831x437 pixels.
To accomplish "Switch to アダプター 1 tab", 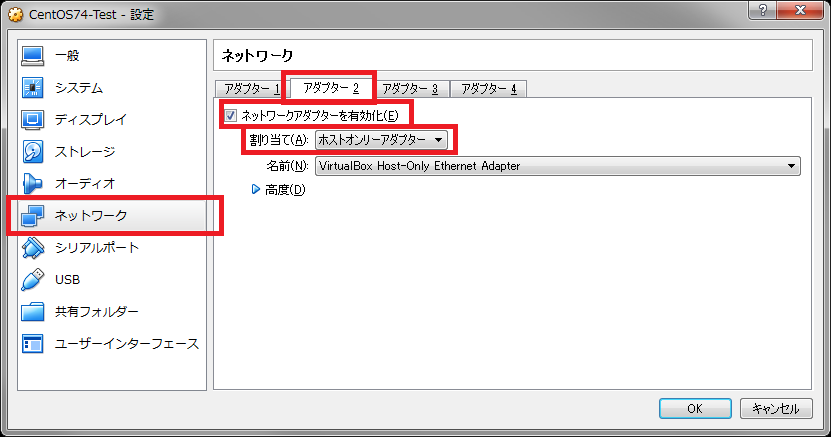I will pos(252,88).
